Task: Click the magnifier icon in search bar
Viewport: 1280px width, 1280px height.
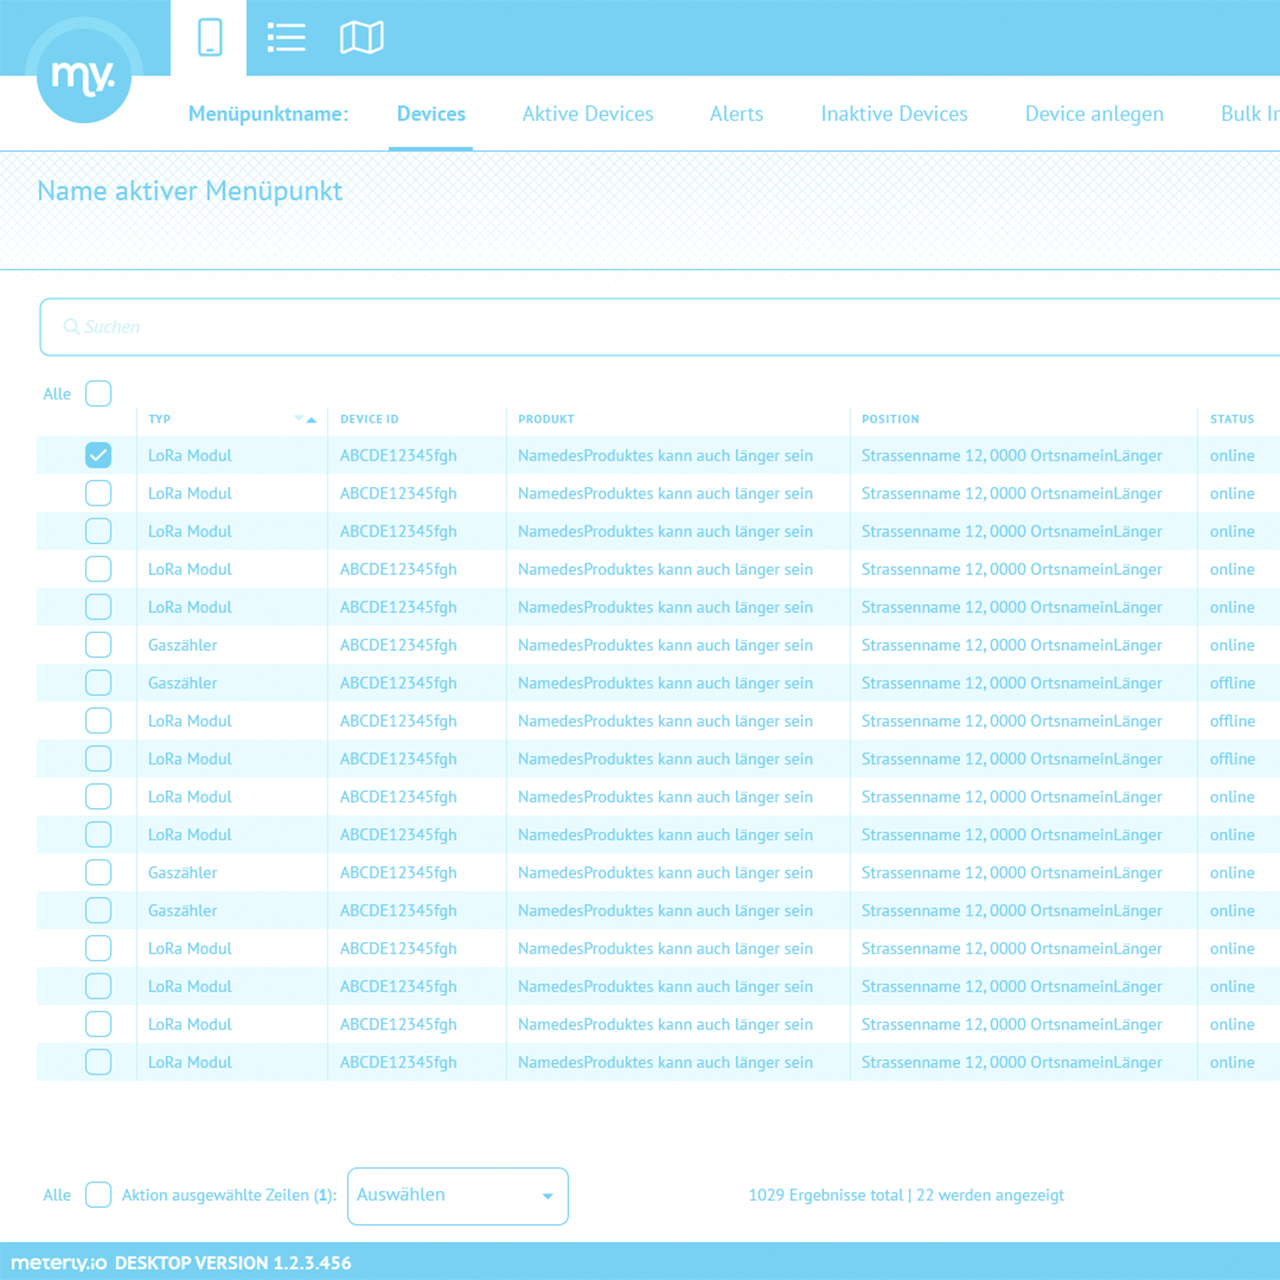Action: tap(71, 327)
